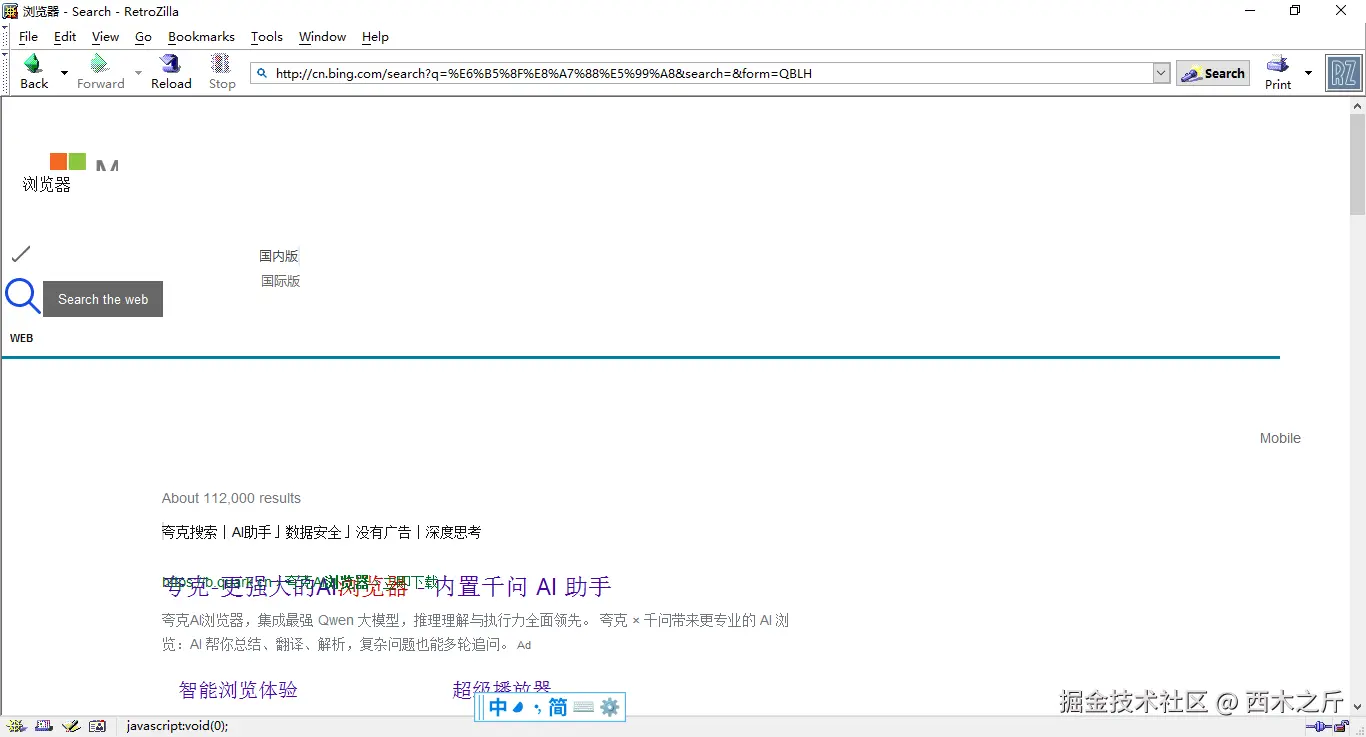
Task: Toggle the online/offline plug icon
Action: click(x=1317, y=726)
